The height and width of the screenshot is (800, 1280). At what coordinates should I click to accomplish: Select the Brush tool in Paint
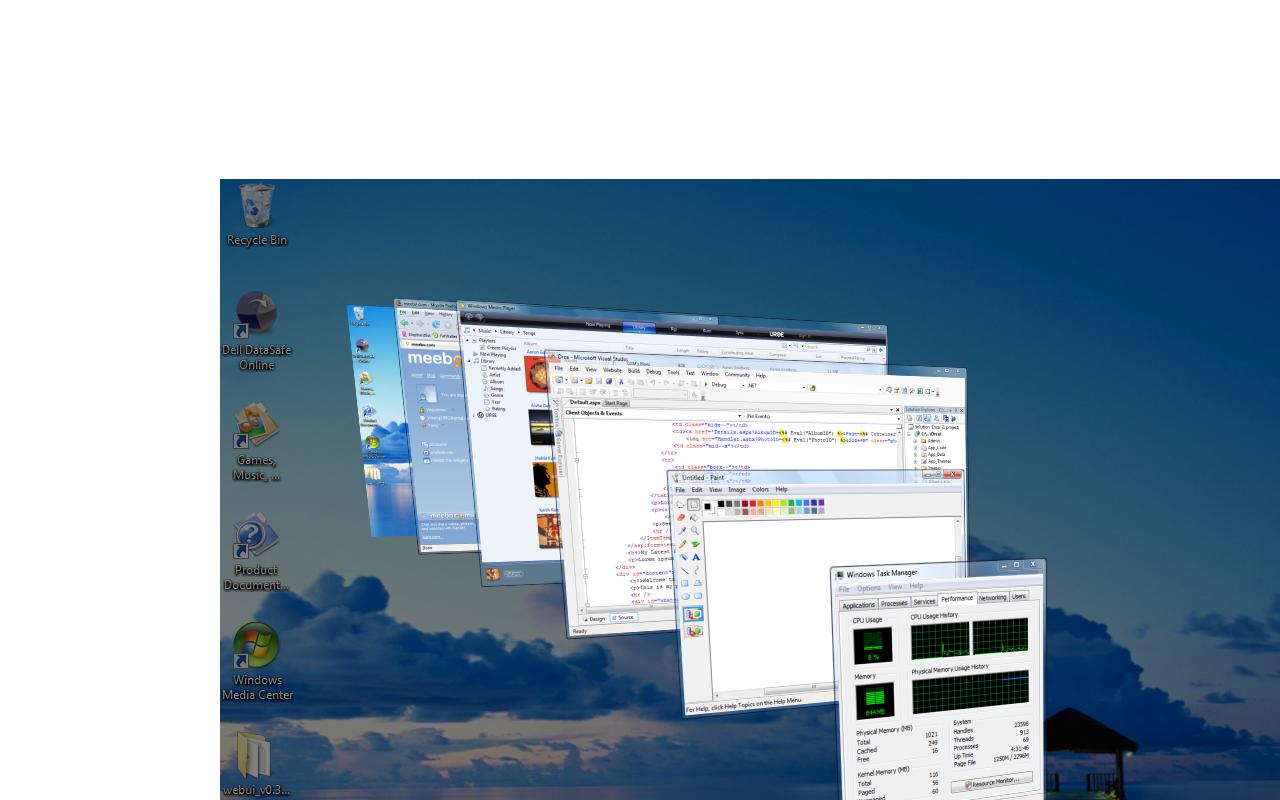click(x=694, y=544)
